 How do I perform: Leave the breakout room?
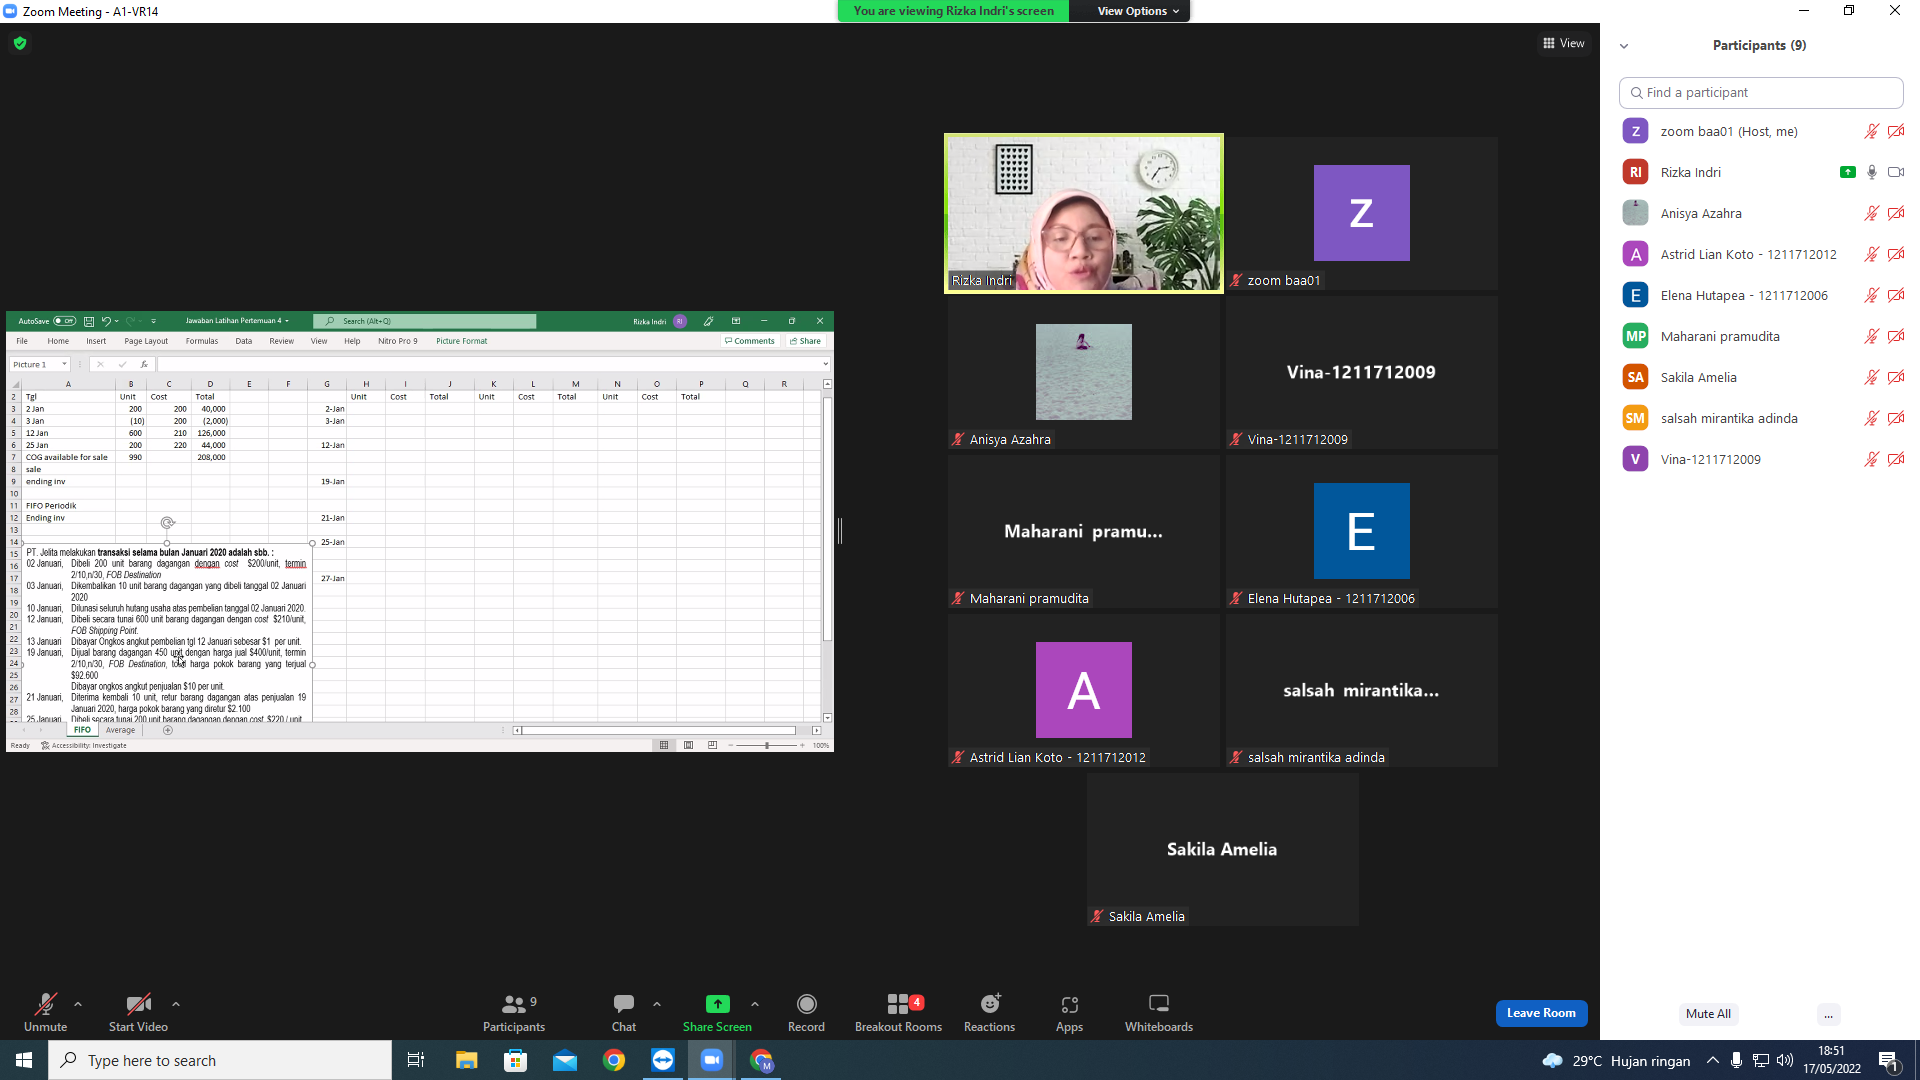coord(1541,1013)
